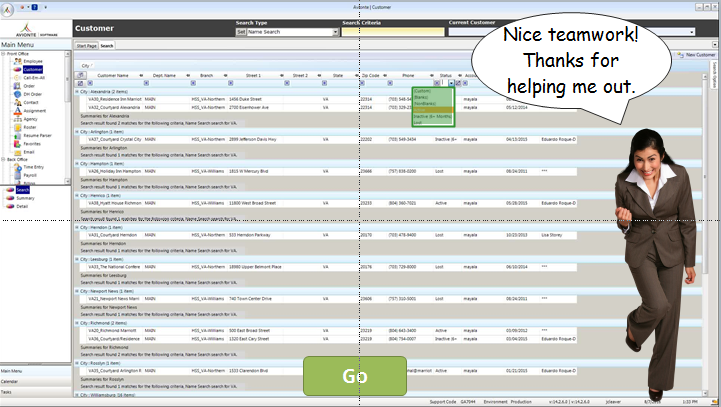Select Search in the customer submenu
The height and width of the screenshot is (407, 721).
click(x=23, y=190)
